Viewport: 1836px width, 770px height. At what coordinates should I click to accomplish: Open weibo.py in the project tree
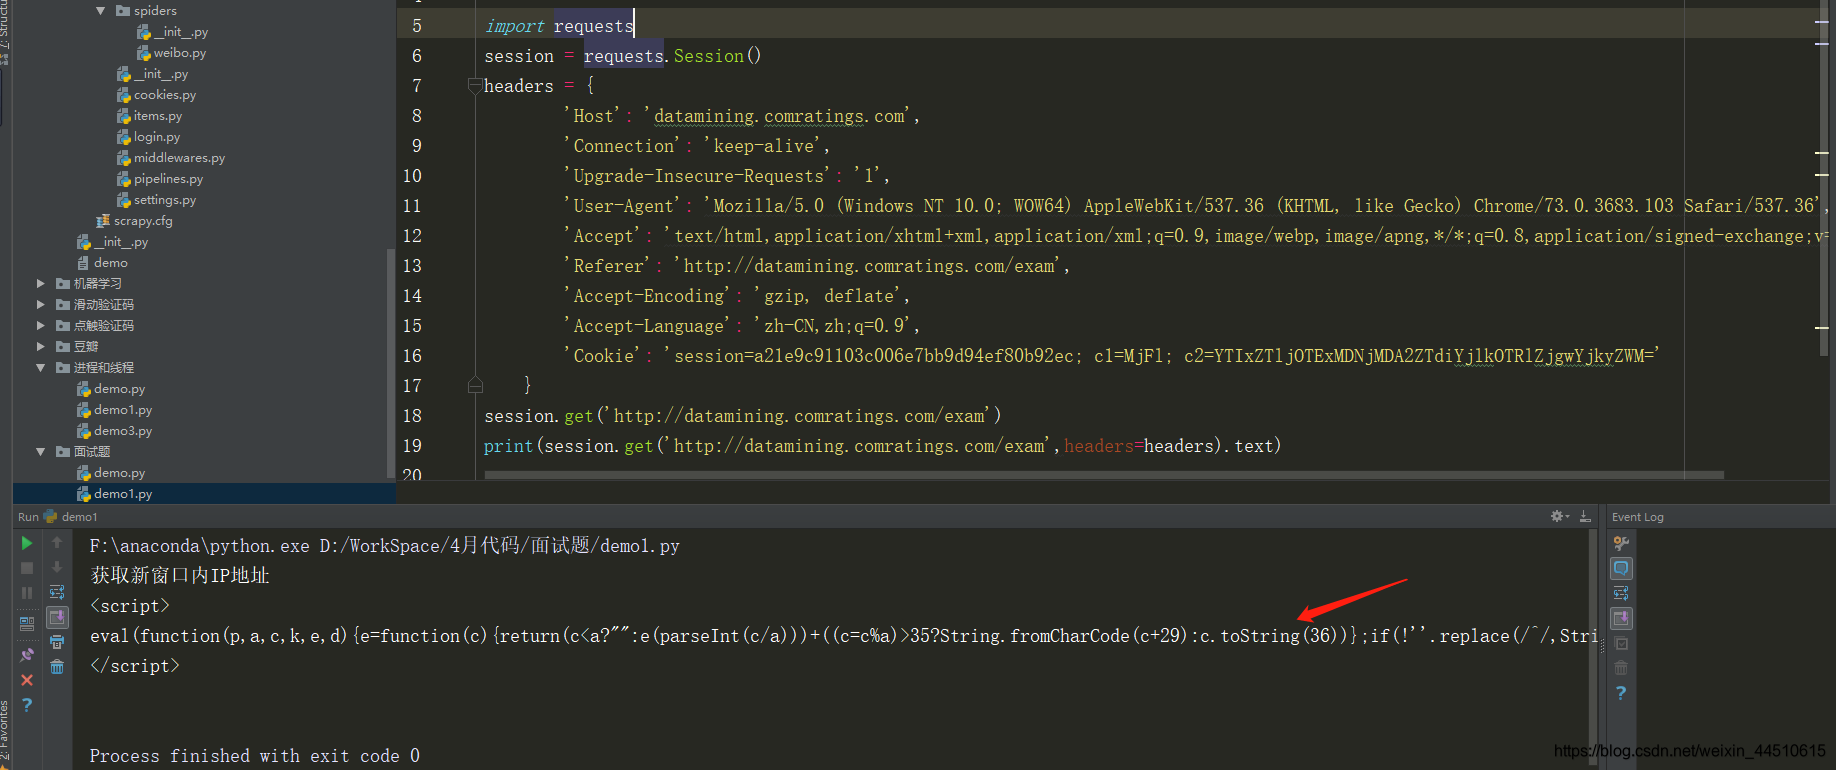[180, 53]
